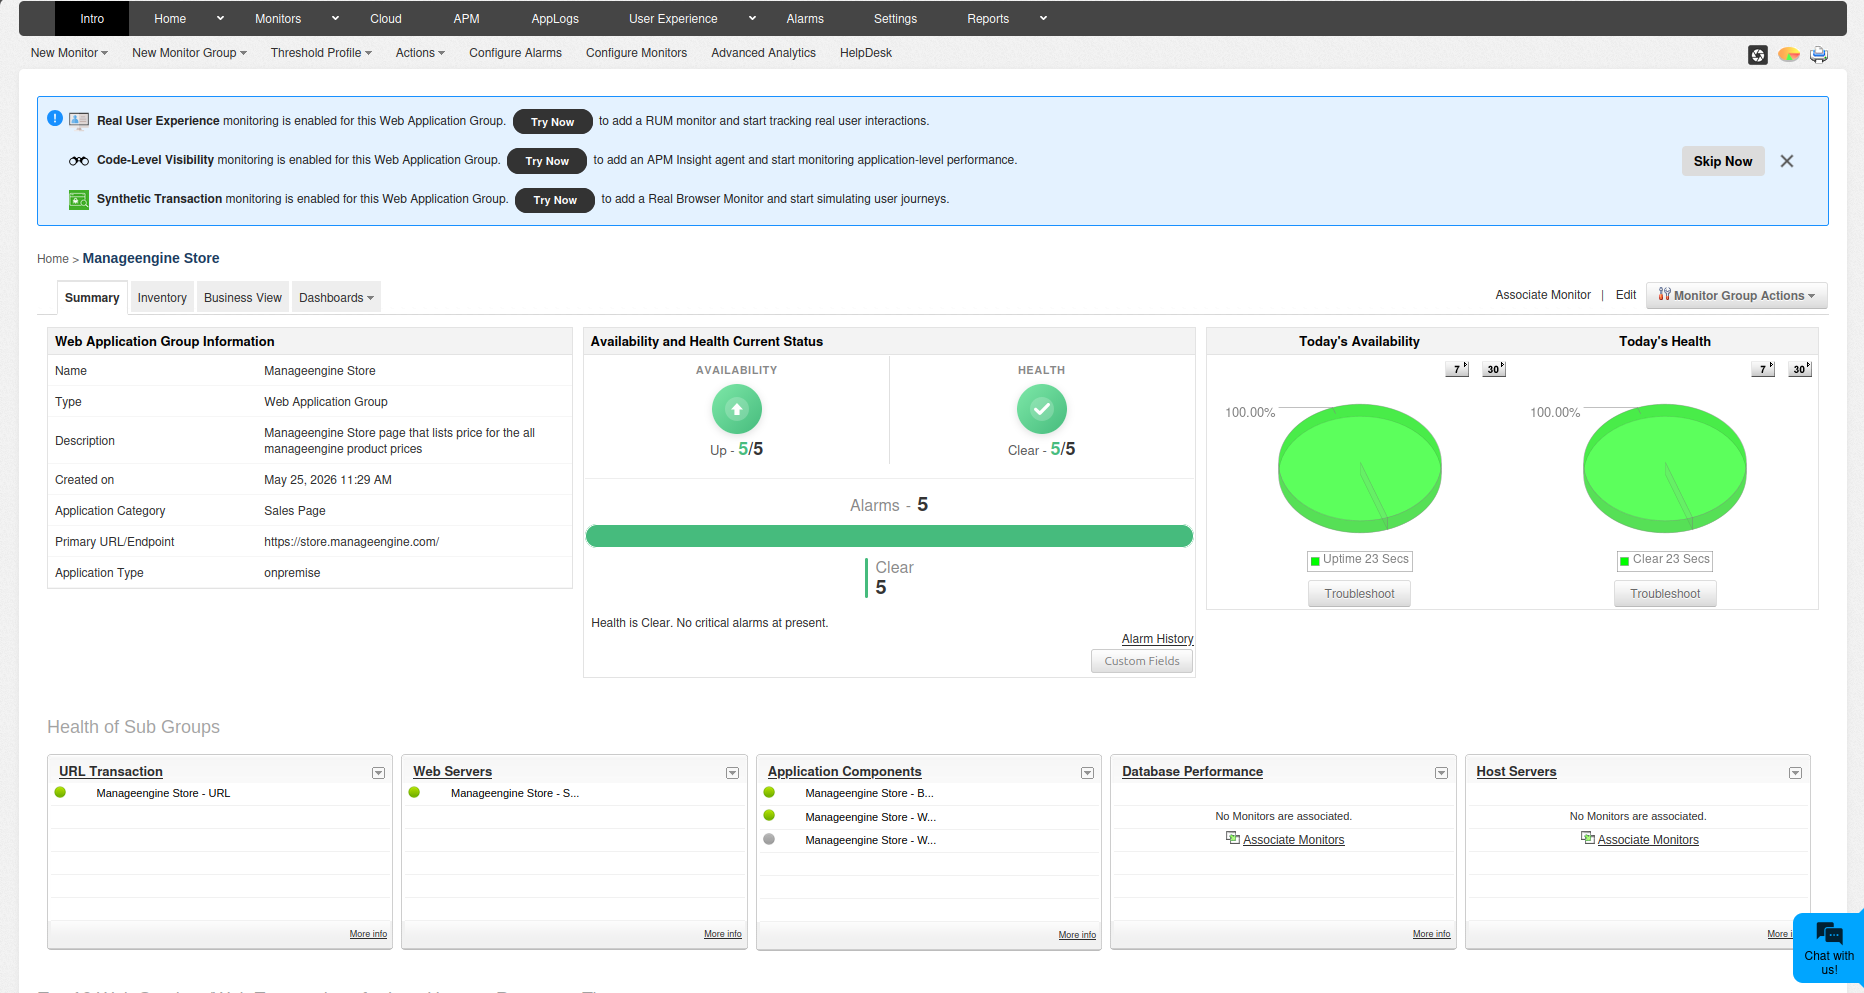This screenshot has height=993, width=1864.
Task: Open the Threshold Profile dropdown
Action: click(x=321, y=53)
